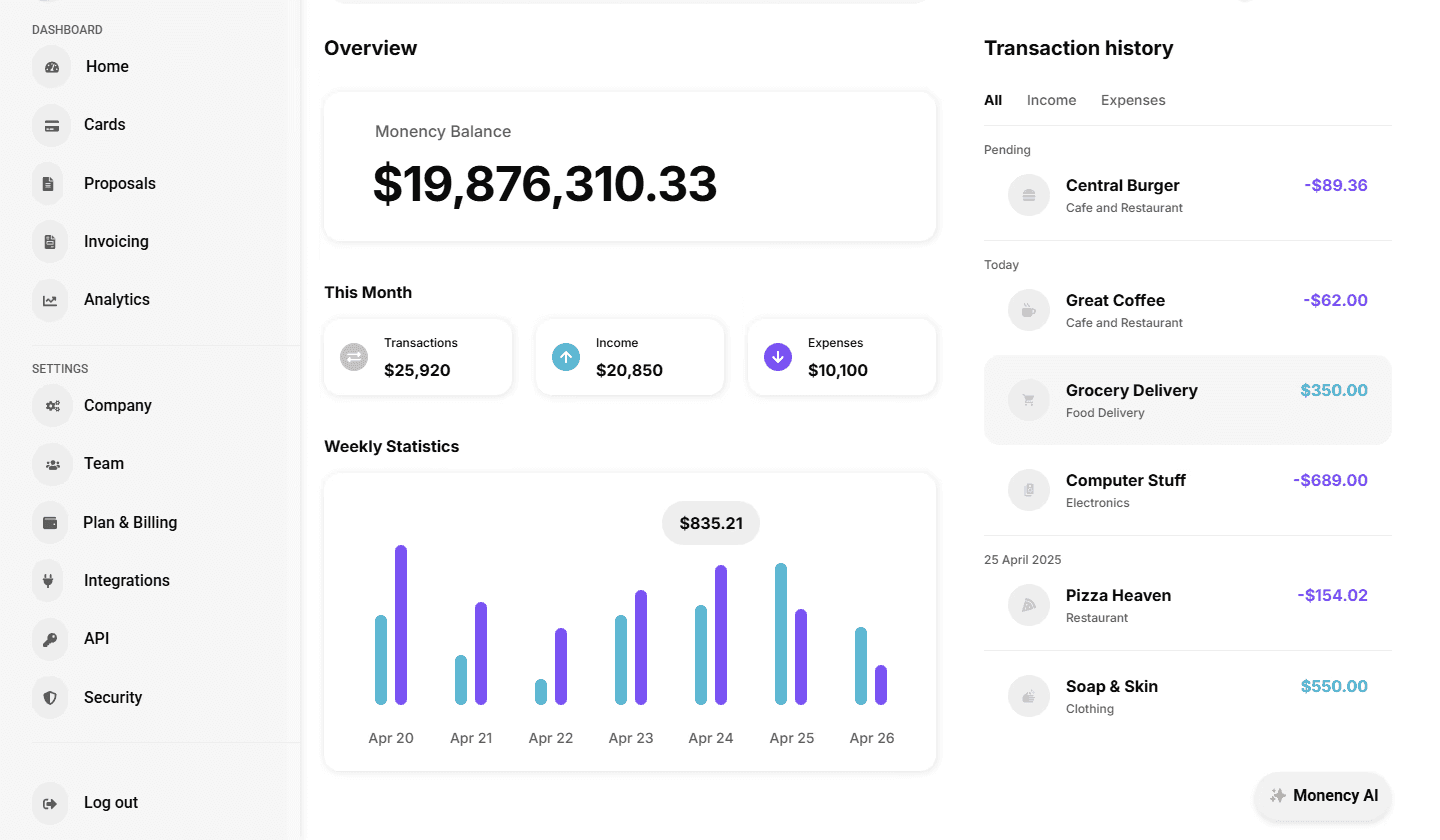The image size is (1440, 840).
Task: Open the Proposals section
Action: [x=120, y=184]
